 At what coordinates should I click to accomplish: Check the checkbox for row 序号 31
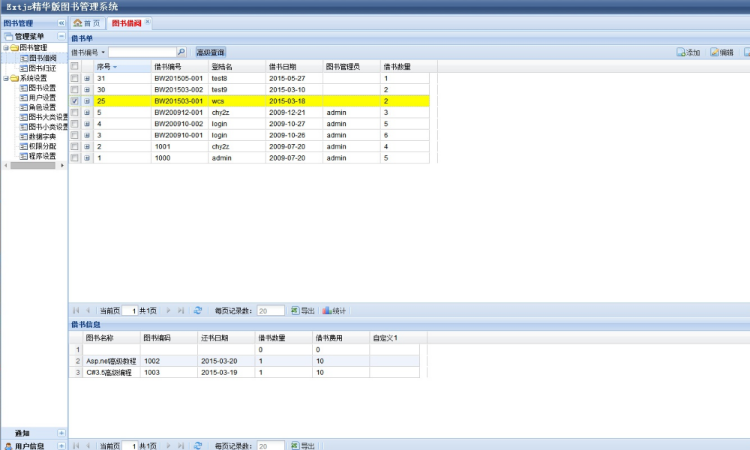click(75, 78)
